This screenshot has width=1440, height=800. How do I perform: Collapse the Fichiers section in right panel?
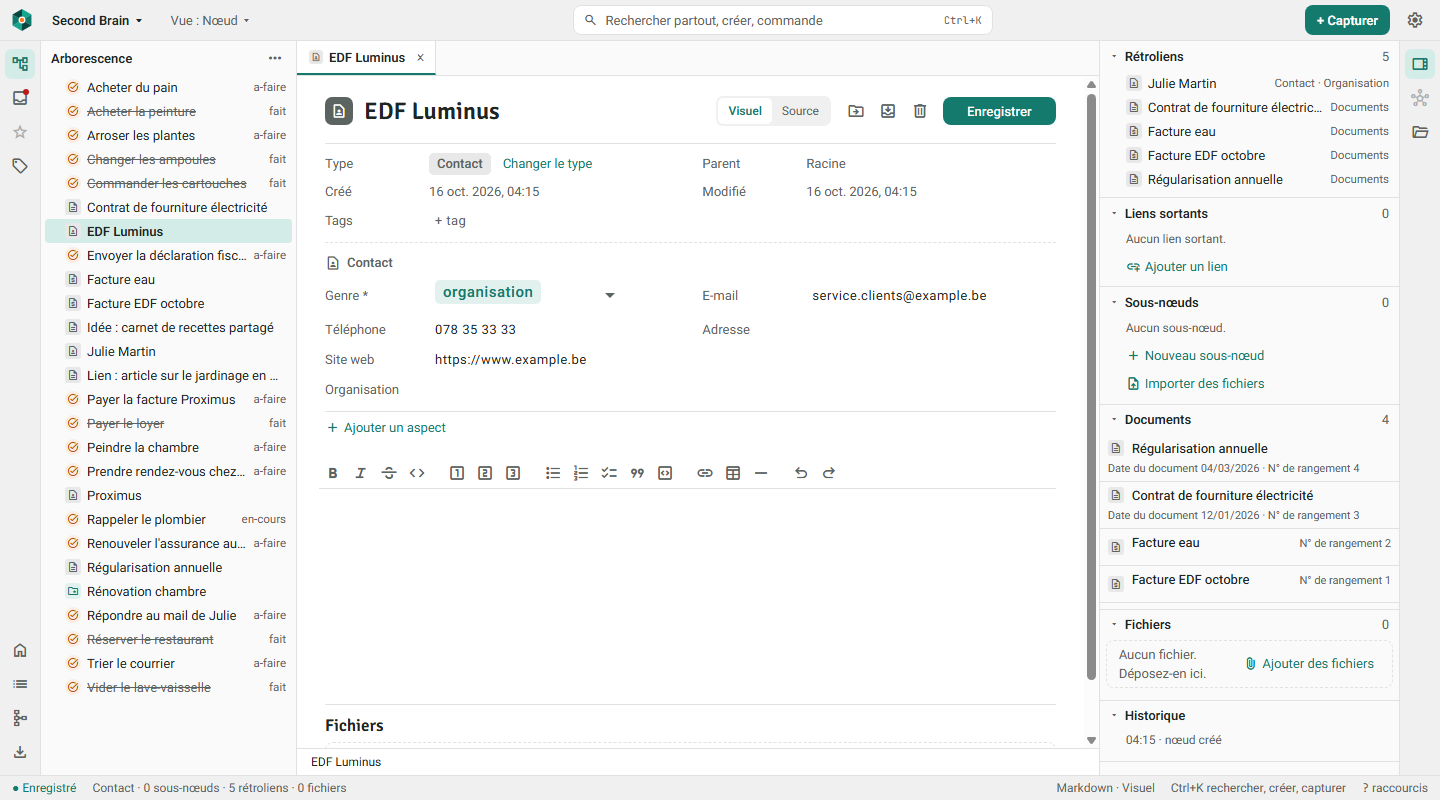(1114, 625)
